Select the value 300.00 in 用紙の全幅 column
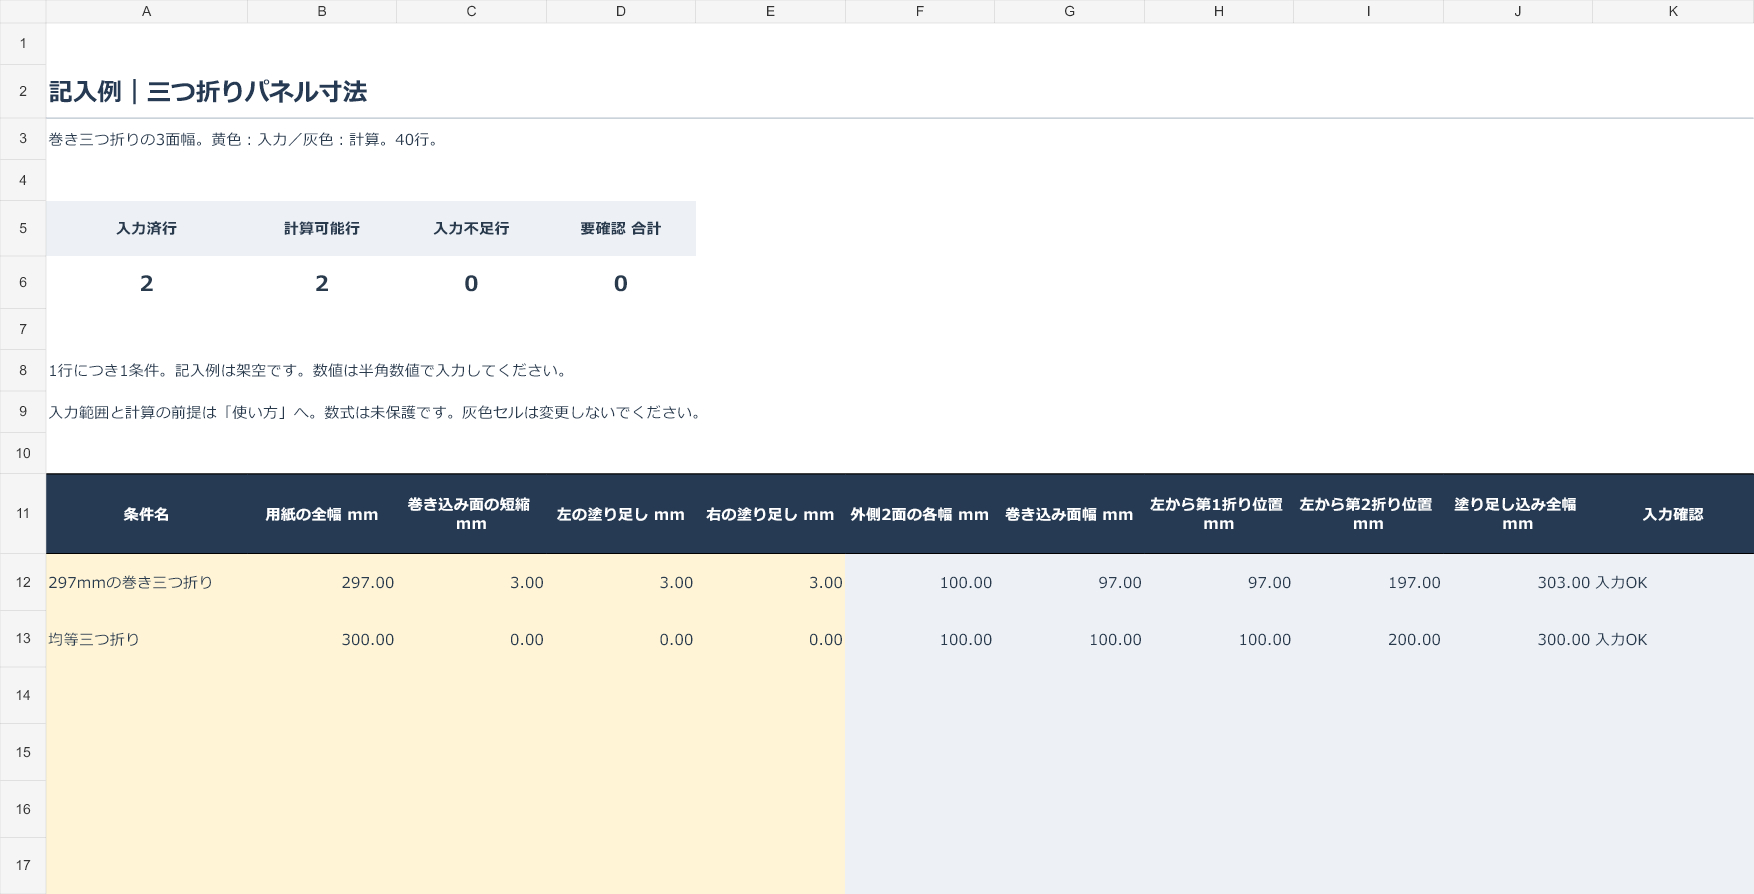The image size is (1754, 894). pos(321,639)
